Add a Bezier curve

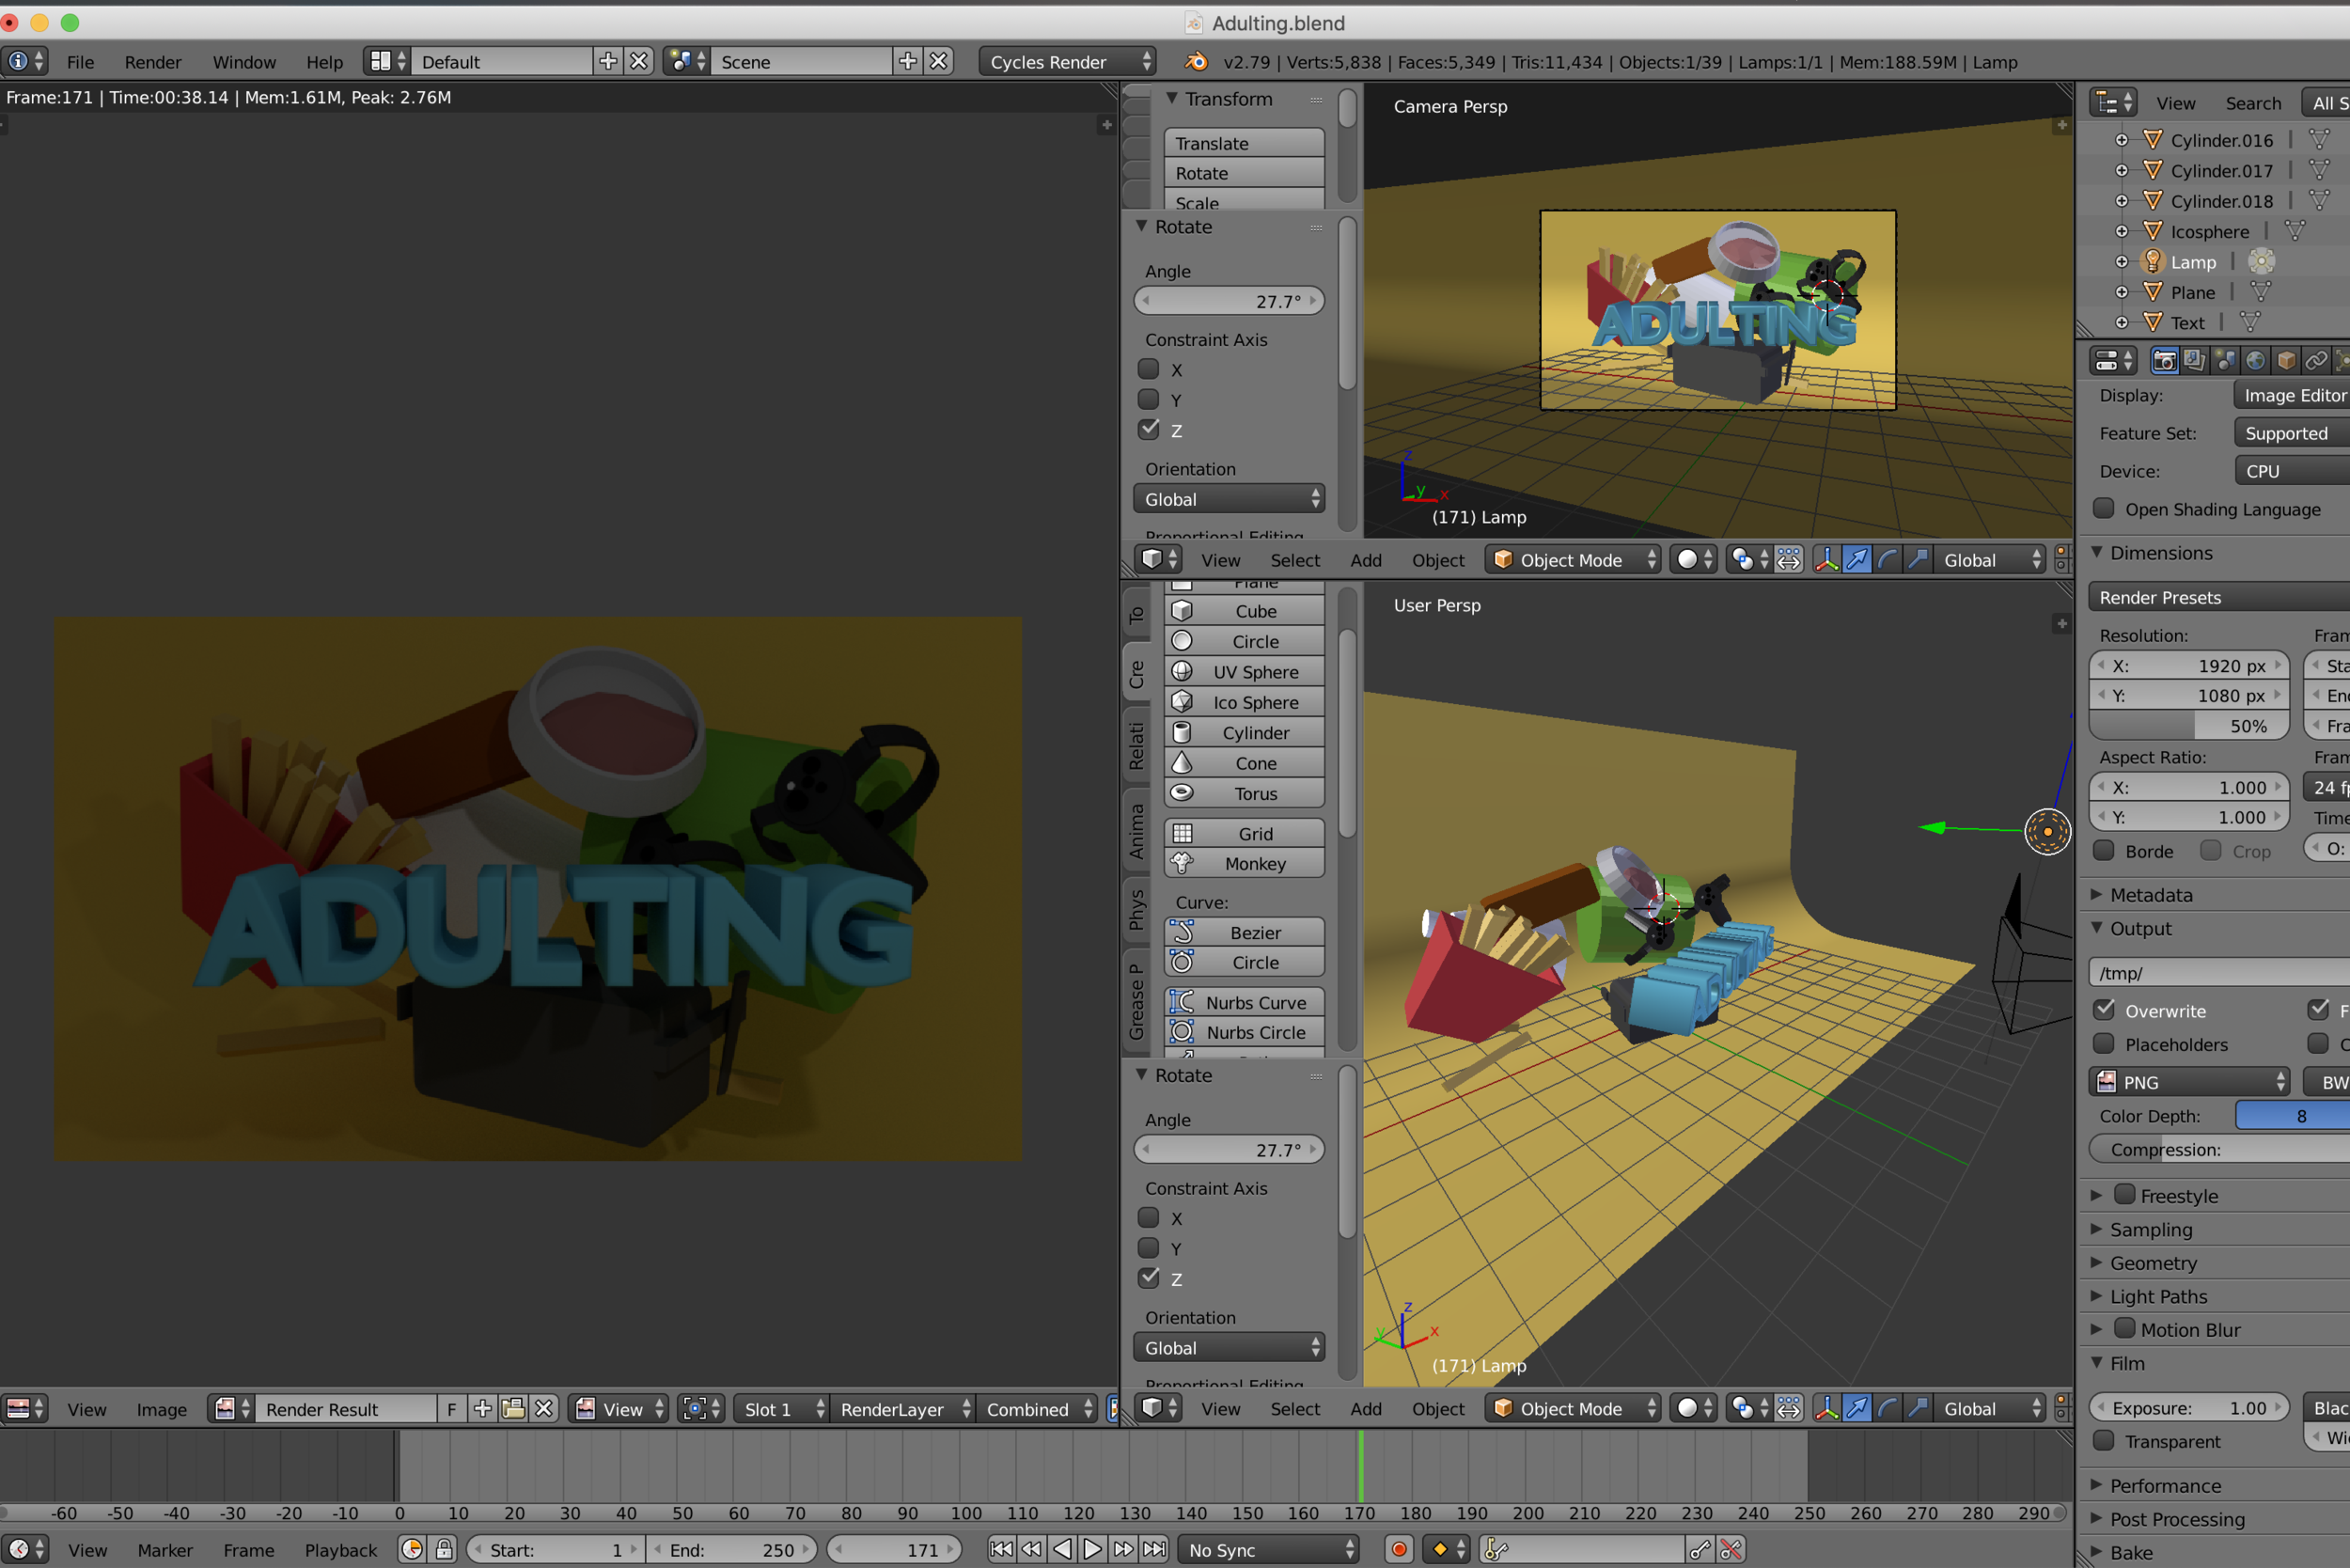(1244, 932)
